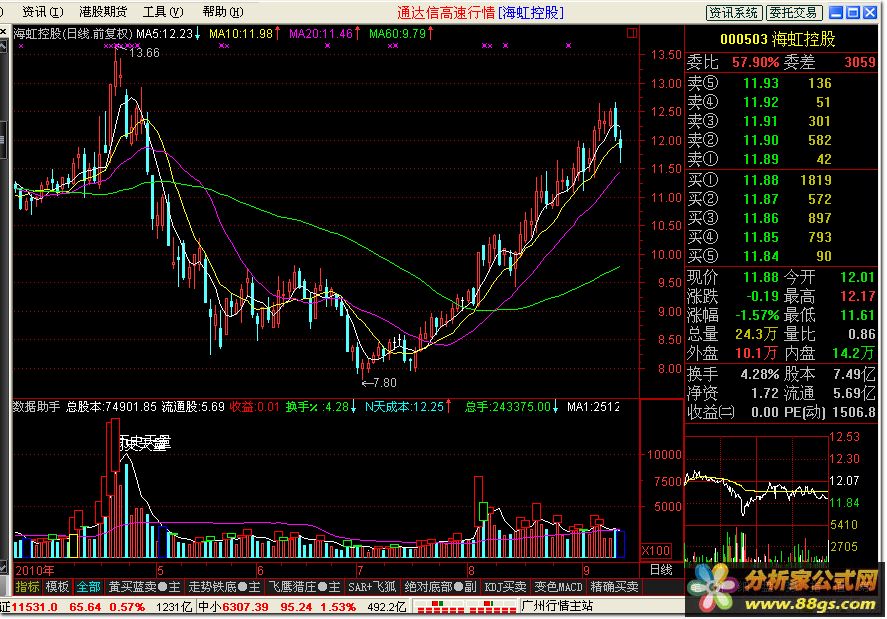Switch to 绝对底部●副 indicator
The height and width of the screenshot is (619, 887).
[441, 587]
